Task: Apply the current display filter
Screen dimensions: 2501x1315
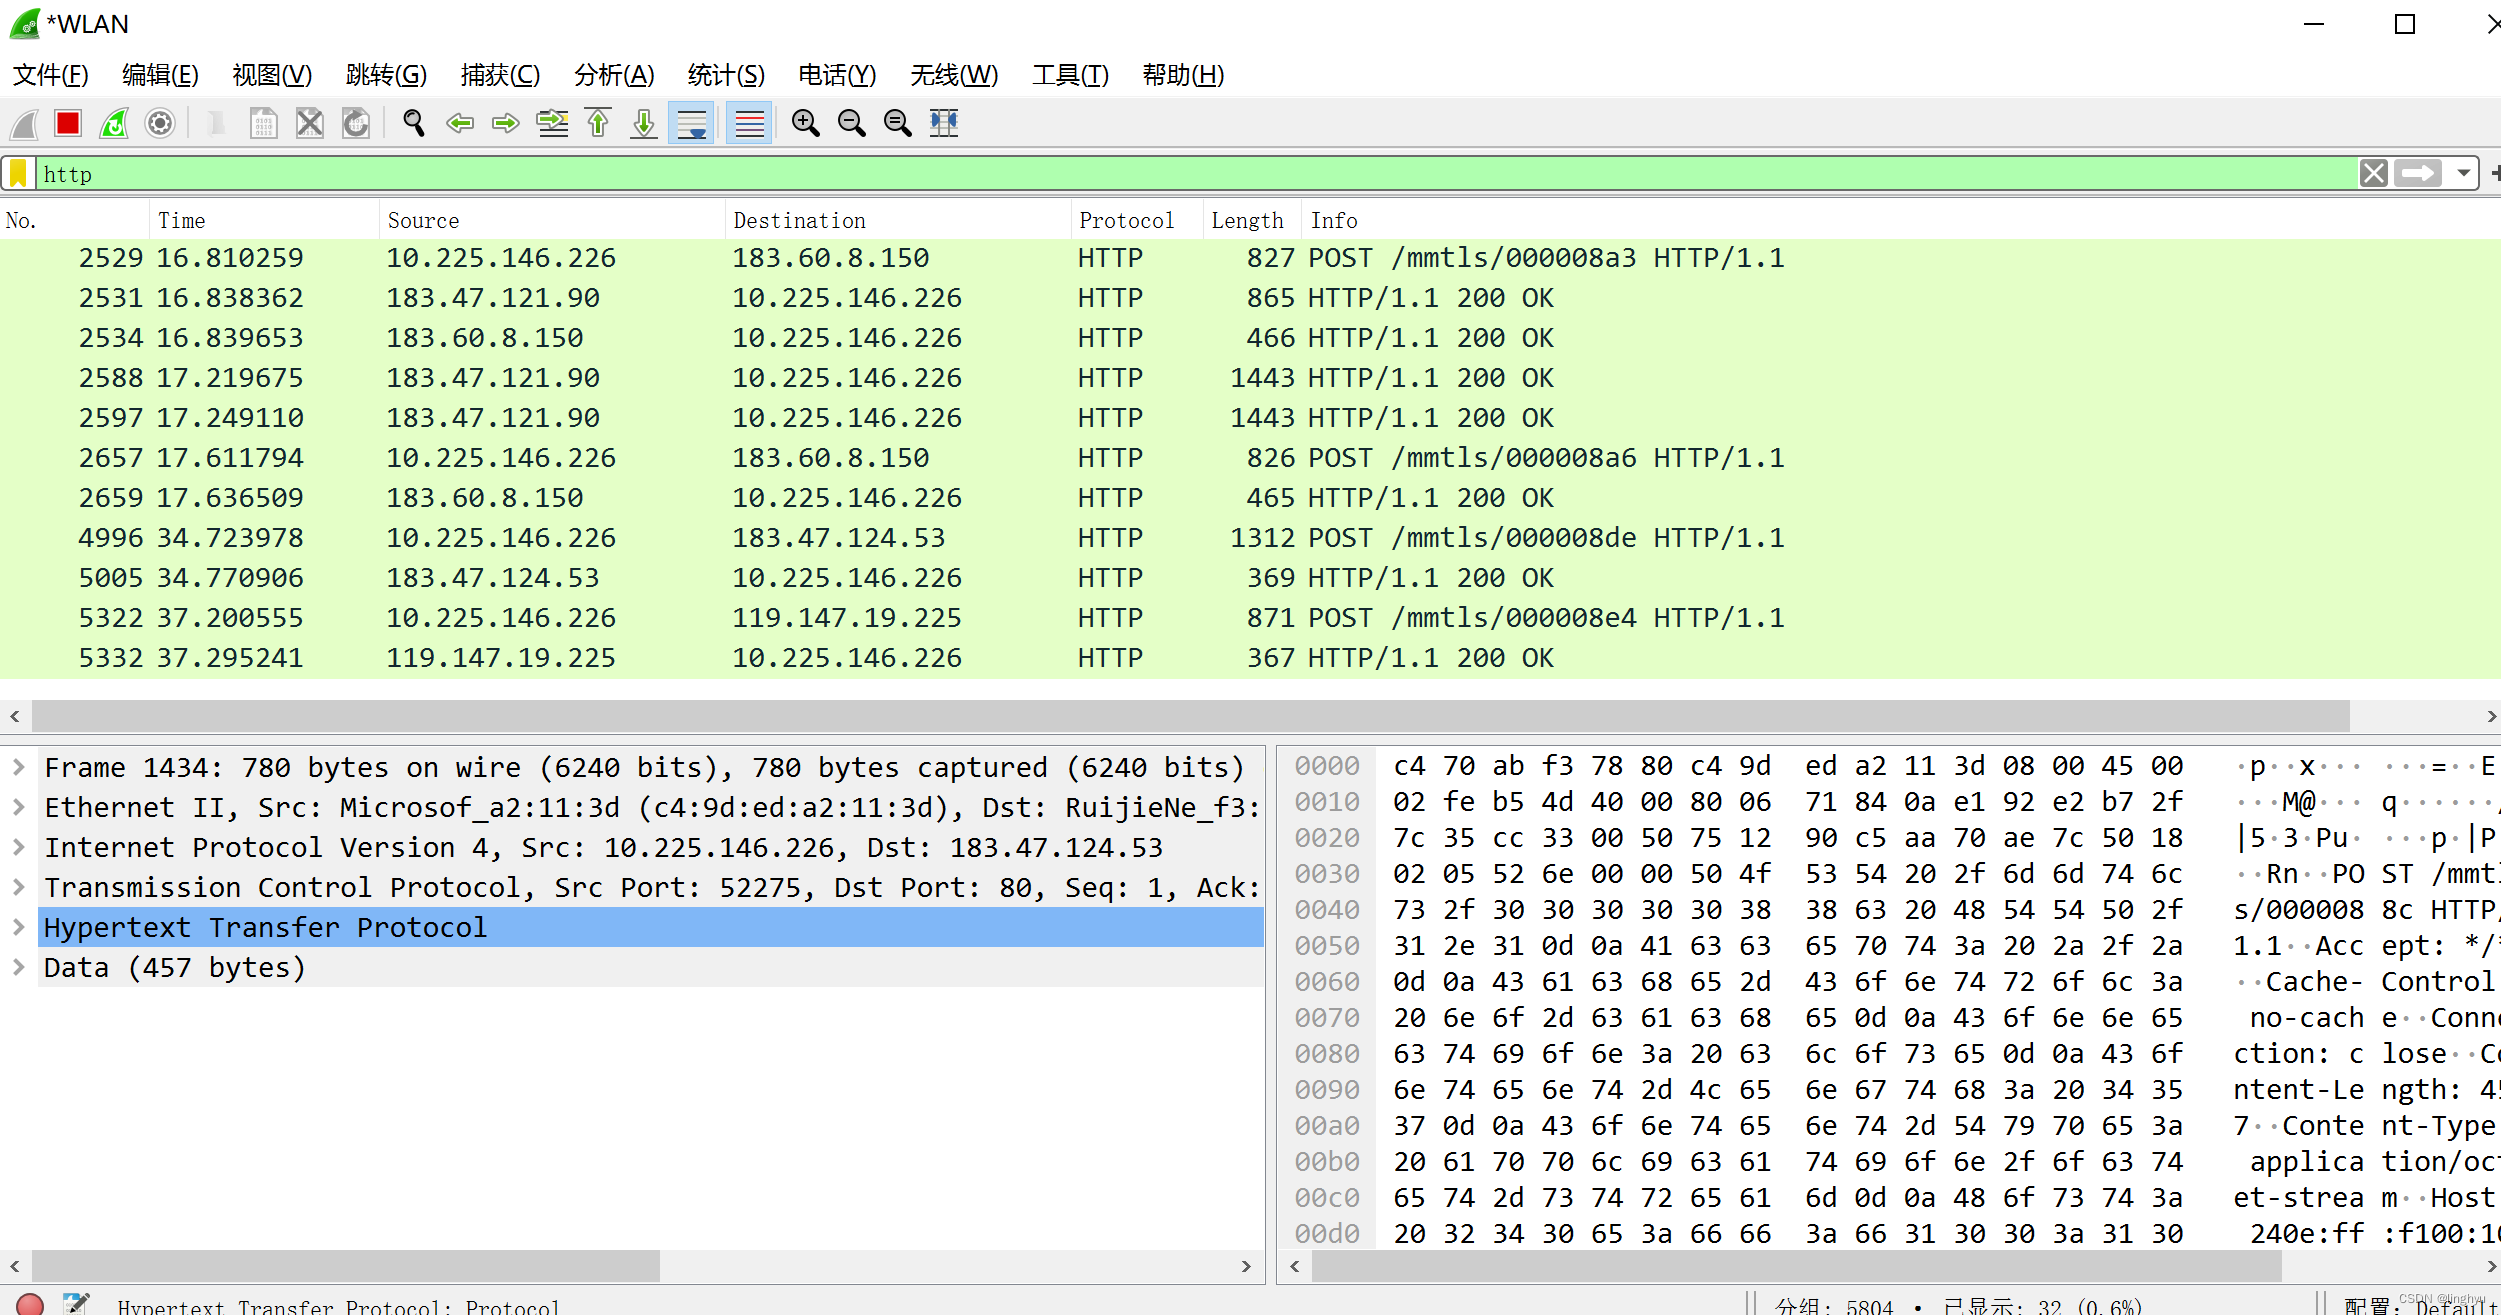Action: [2418, 173]
